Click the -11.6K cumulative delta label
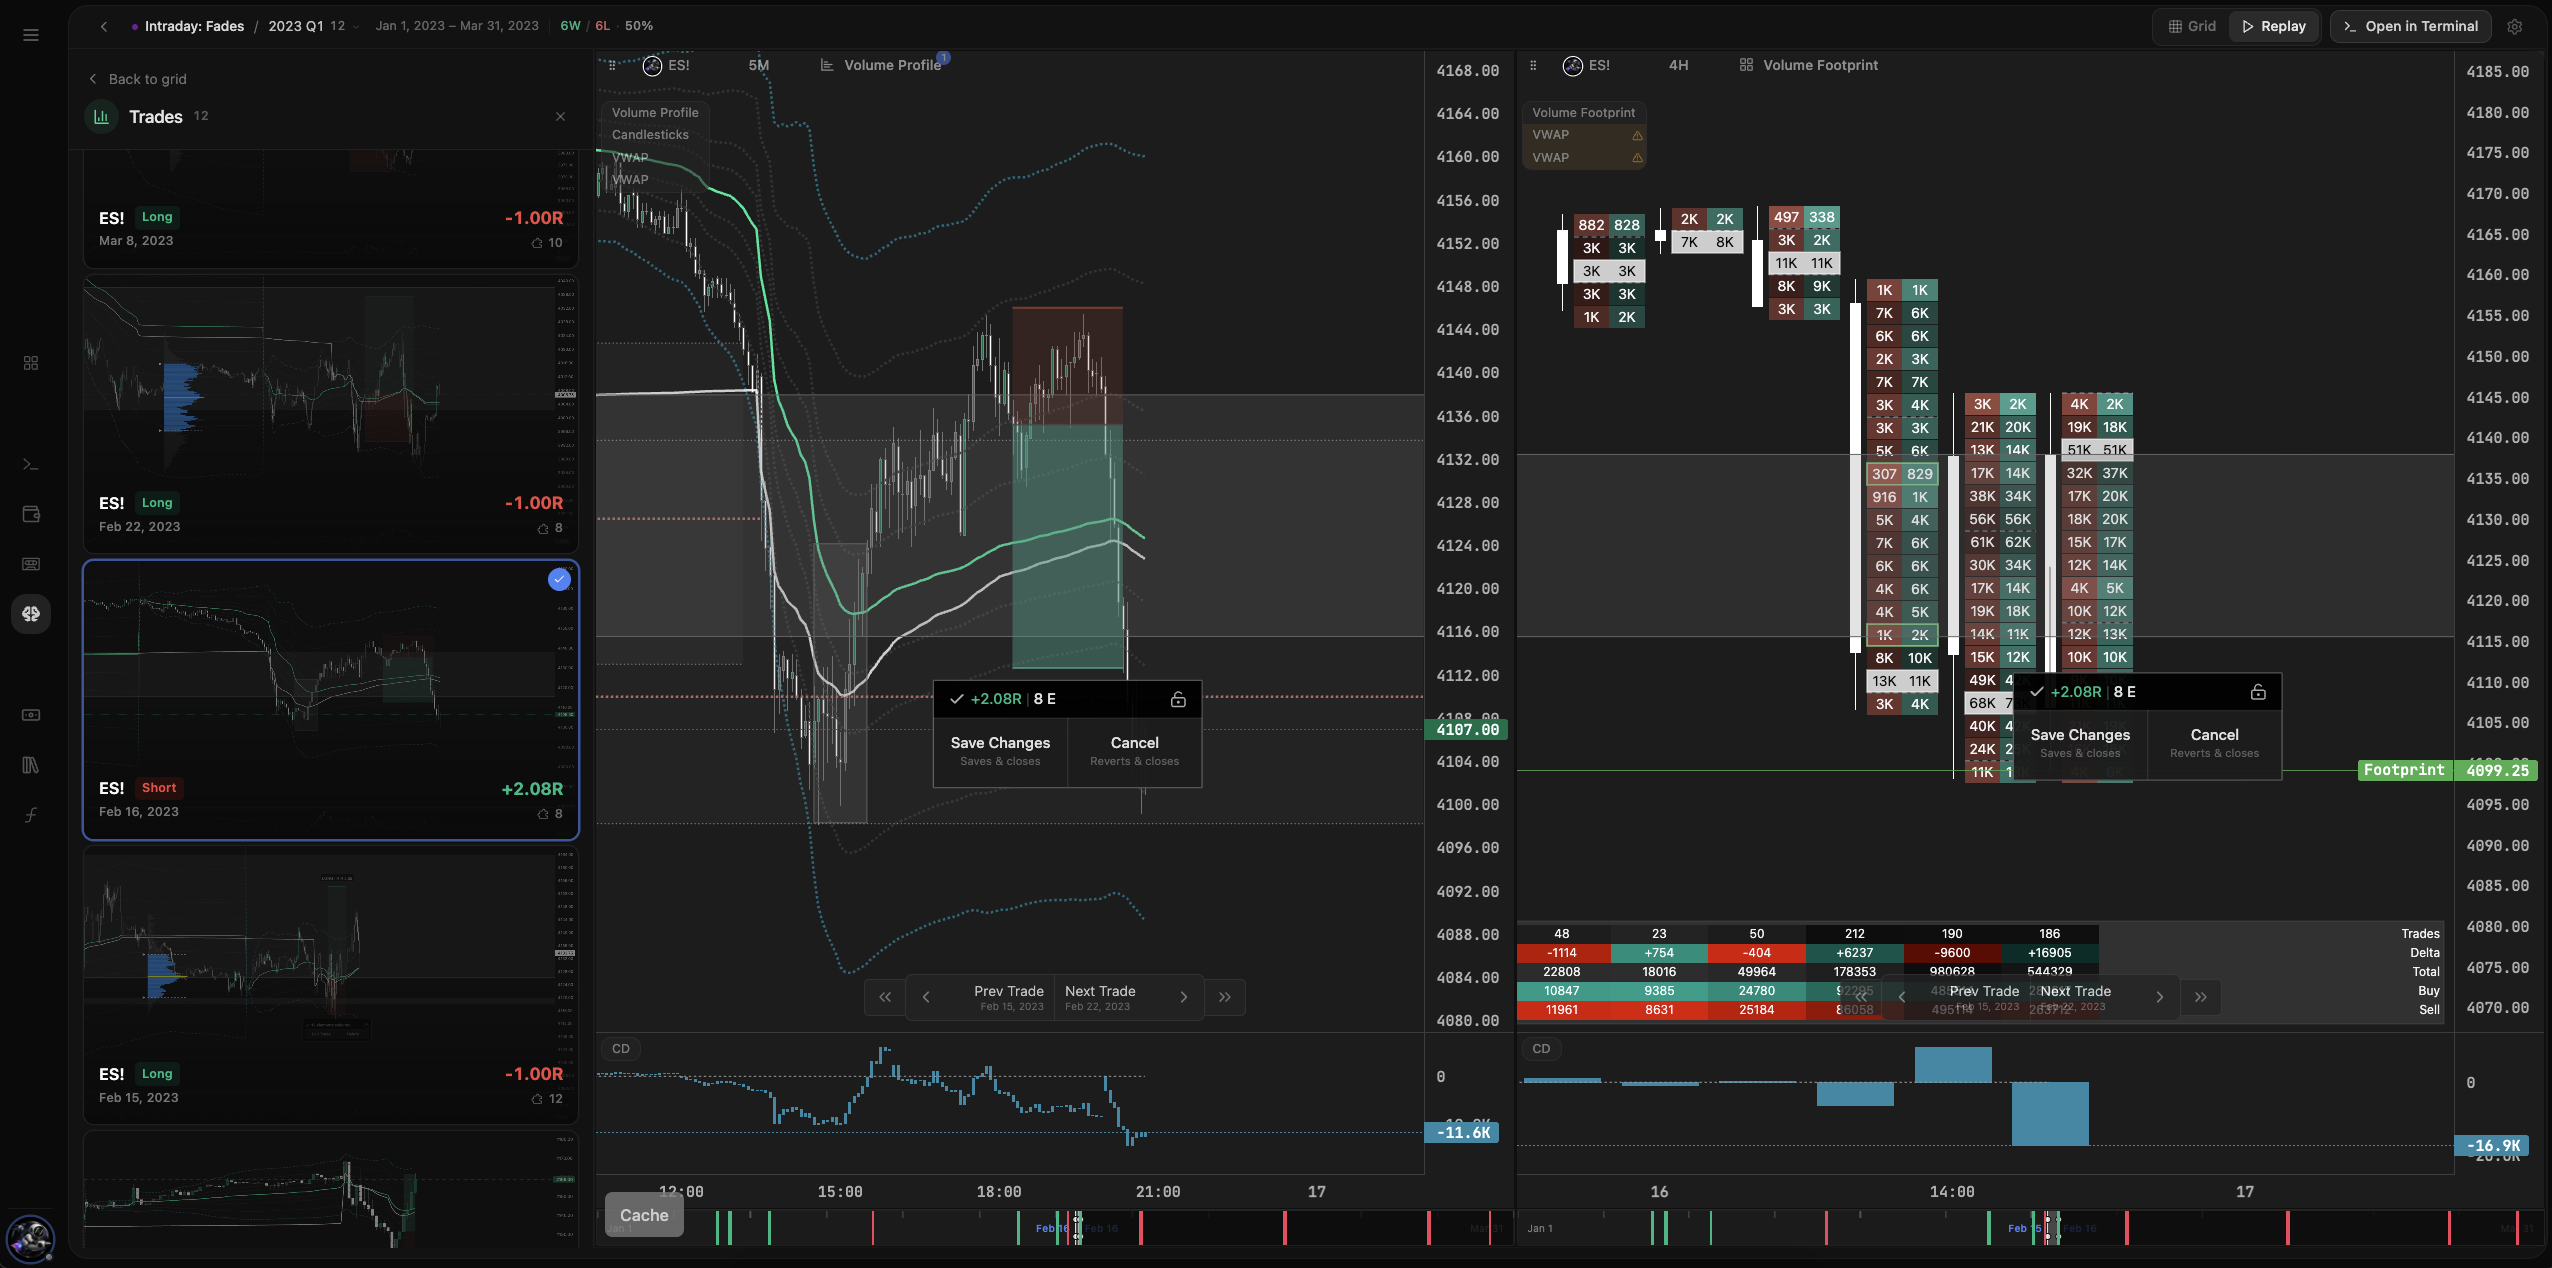Screen dimensions: 2552x1268 coord(1462,1133)
